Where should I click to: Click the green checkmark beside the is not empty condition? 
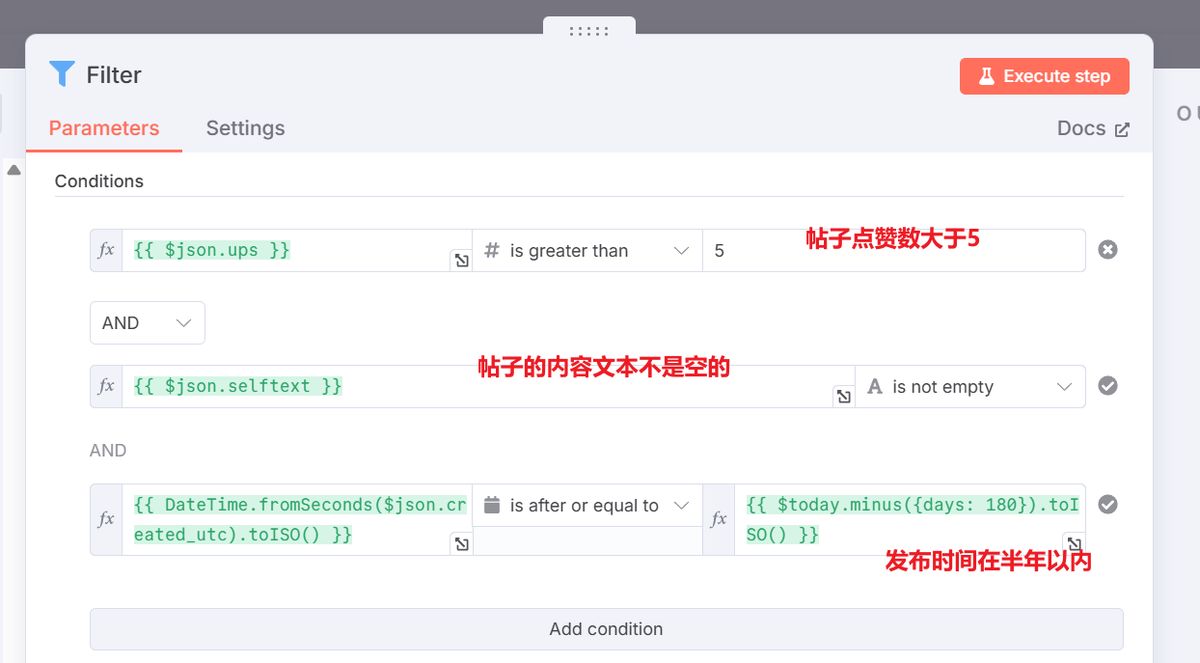tap(1107, 386)
